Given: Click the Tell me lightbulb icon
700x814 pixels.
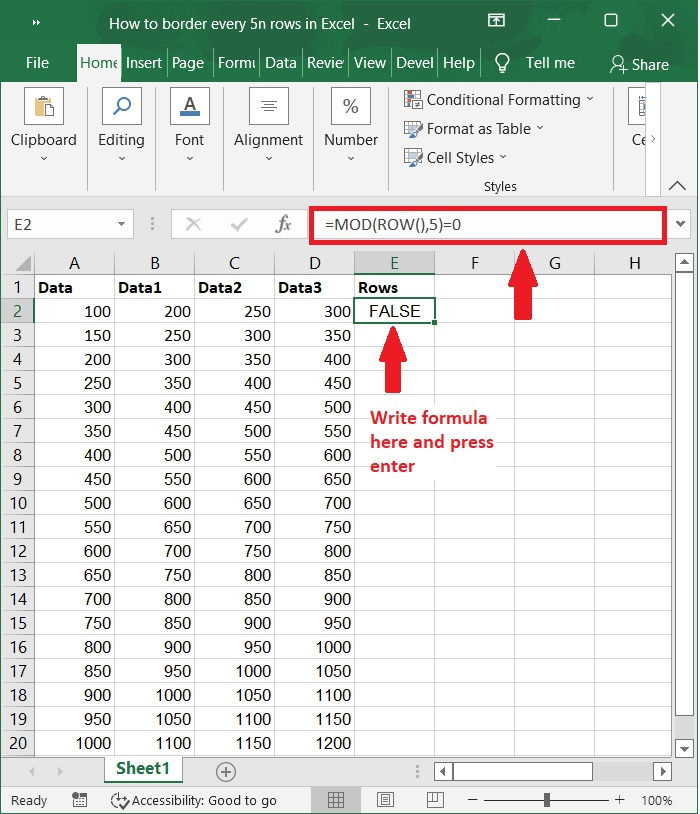Looking at the screenshot, I should pyautogui.click(x=503, y=63).
